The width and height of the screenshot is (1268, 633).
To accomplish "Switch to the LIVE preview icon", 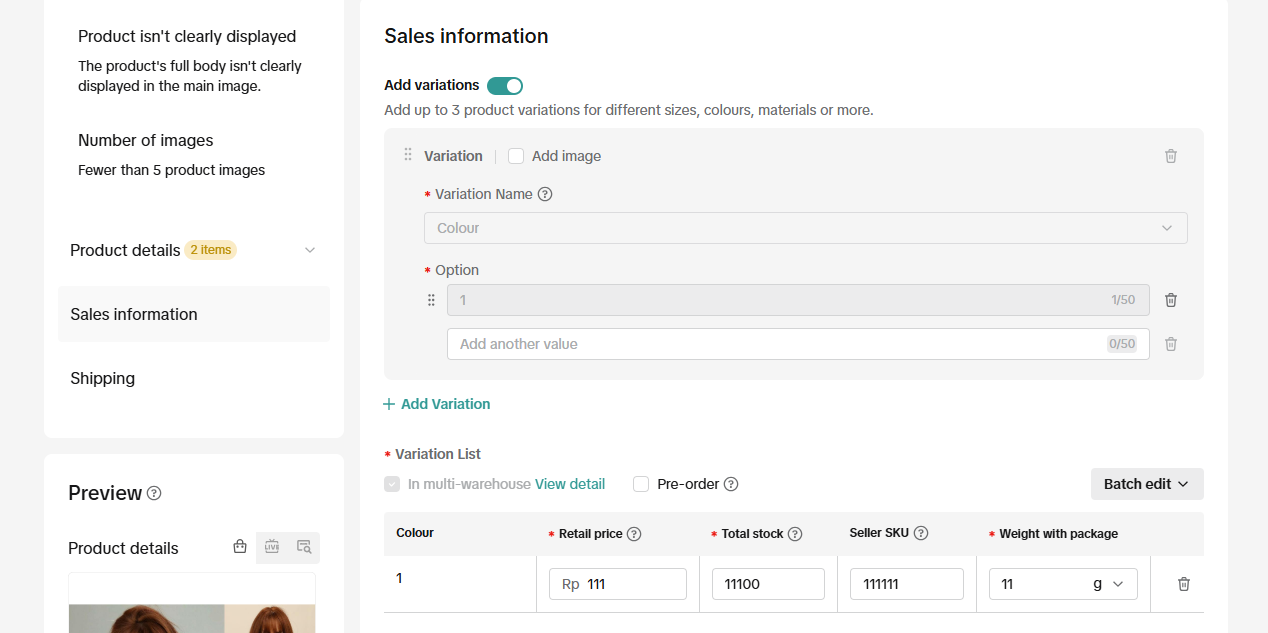I will (x=272, y=547).
